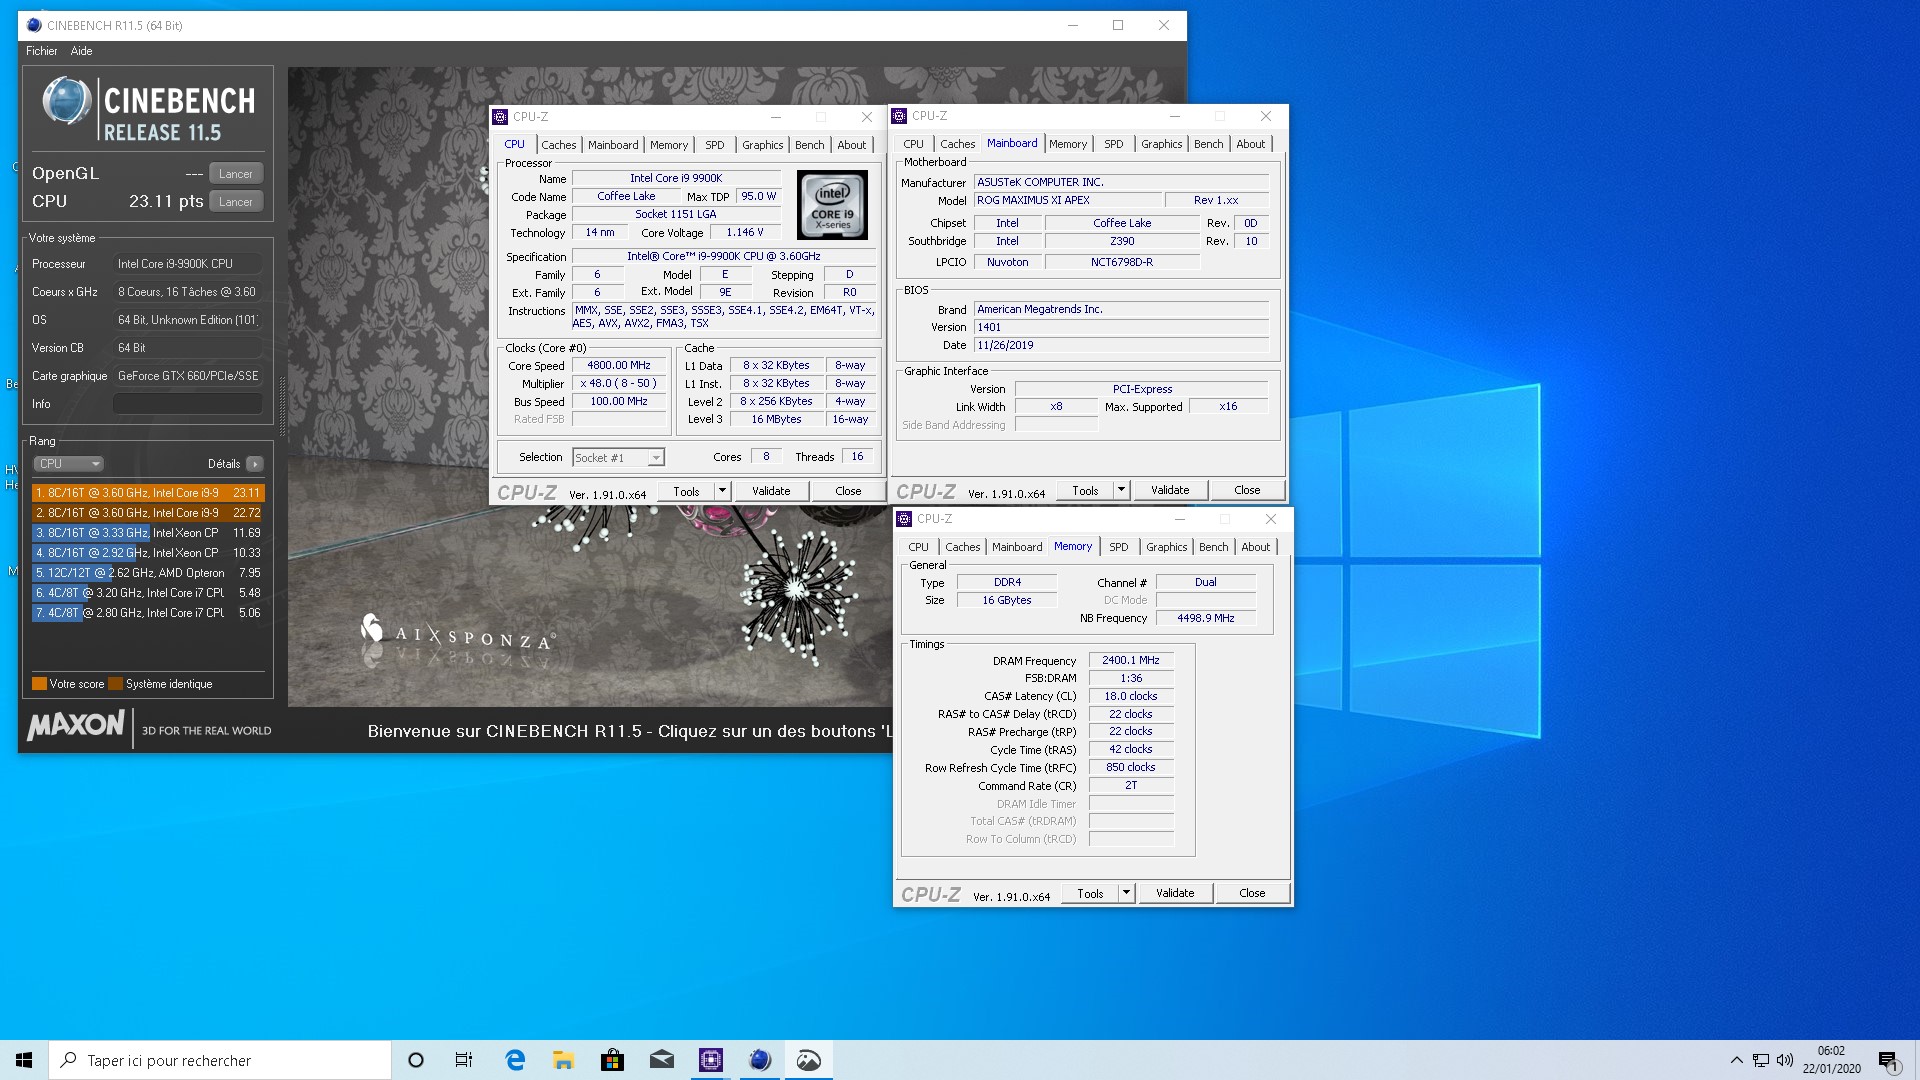Run the CPU test with Lancer
The height and width of the screenshot is (1080, 1920).
pos(236,202)
